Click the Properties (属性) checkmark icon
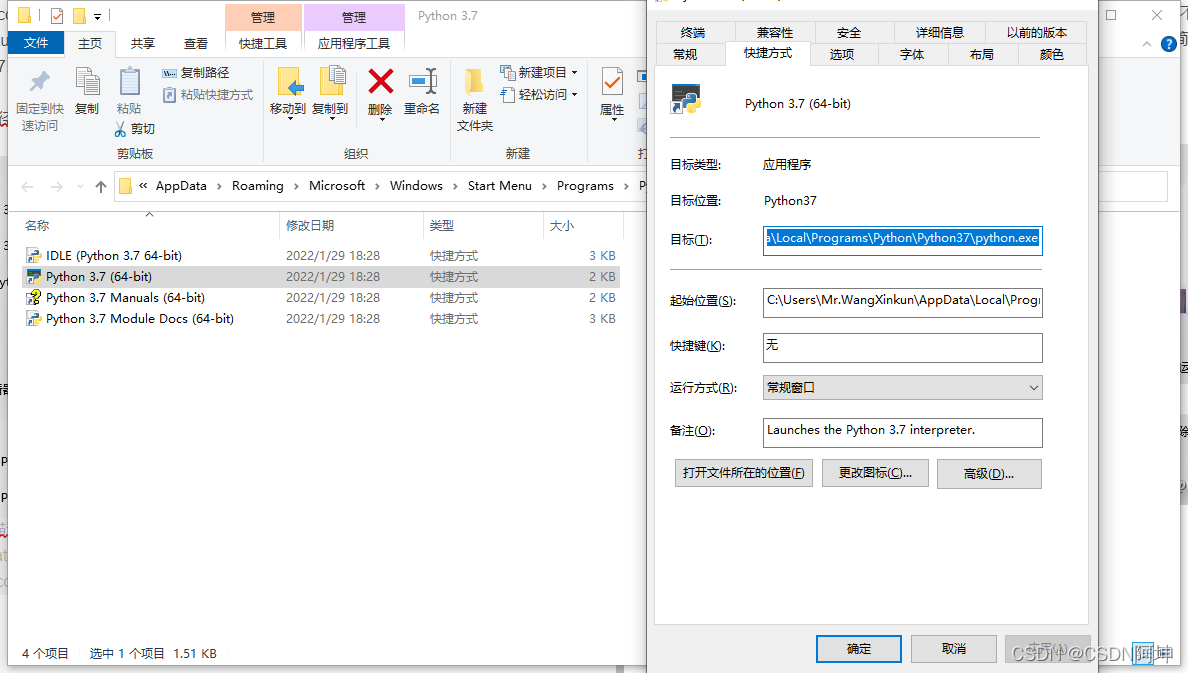The width and height of the screenshot is (1188, 673). [x=611, y=82]
